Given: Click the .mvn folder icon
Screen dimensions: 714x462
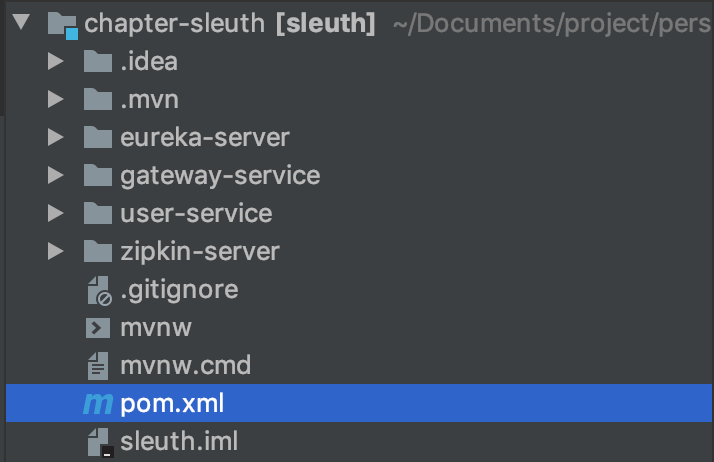Looking at the screenshot, I should tap(98, 99).
